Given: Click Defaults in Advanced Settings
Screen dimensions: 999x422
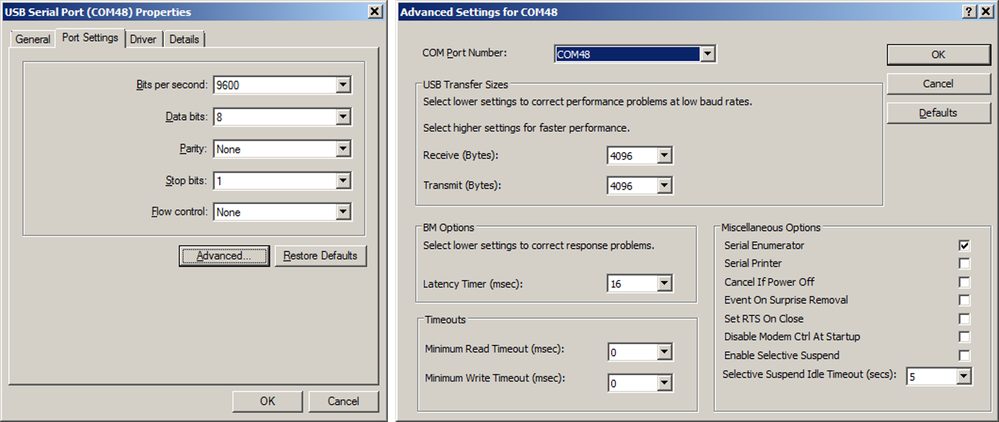Looking at the screenshot, I should pos(938,113).
